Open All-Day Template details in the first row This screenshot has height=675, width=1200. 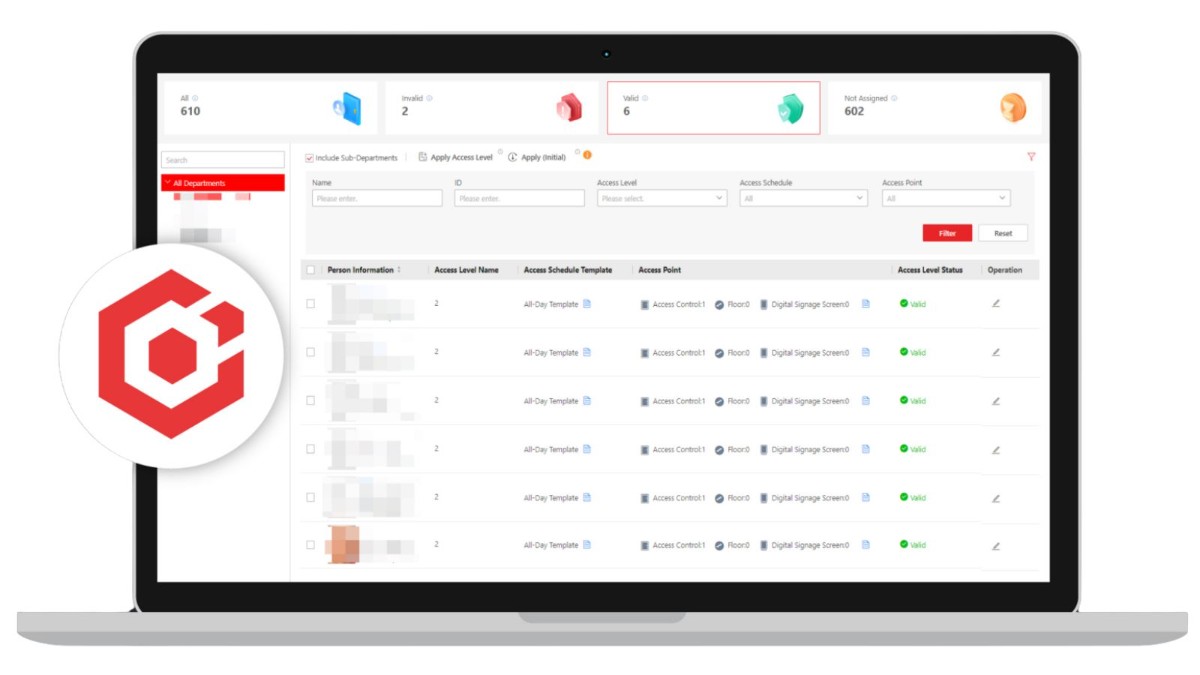587,304
